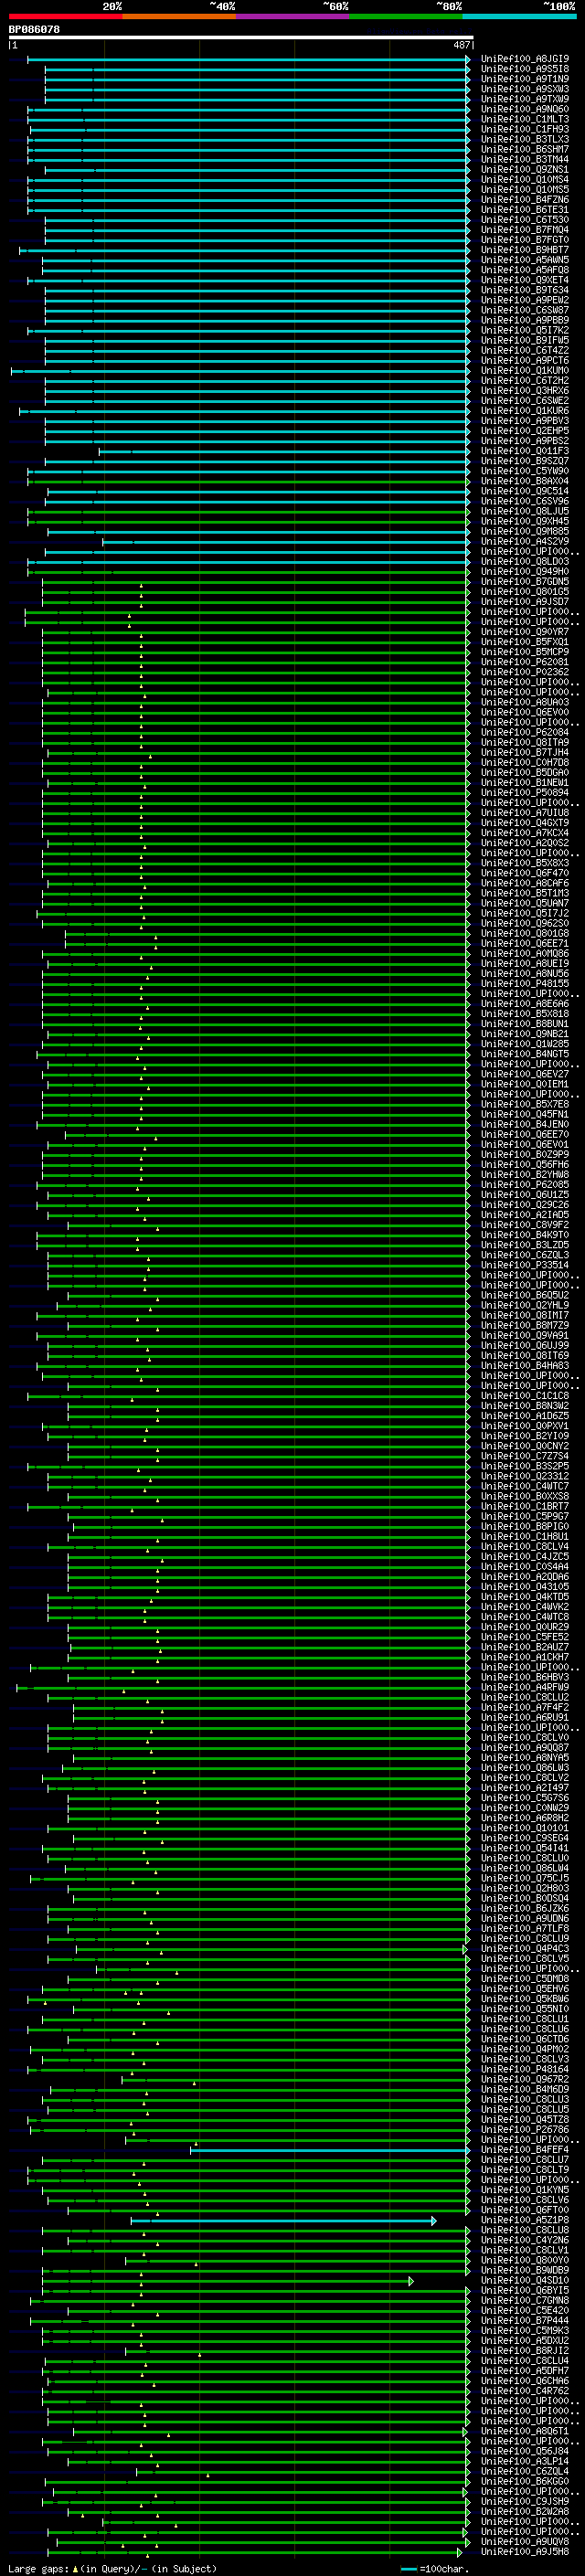Image resolution: width=585 pixels, height=2576 pixels.
Task: Select hit UniRef100_Q5UAN7
Action: coord(525,903)
